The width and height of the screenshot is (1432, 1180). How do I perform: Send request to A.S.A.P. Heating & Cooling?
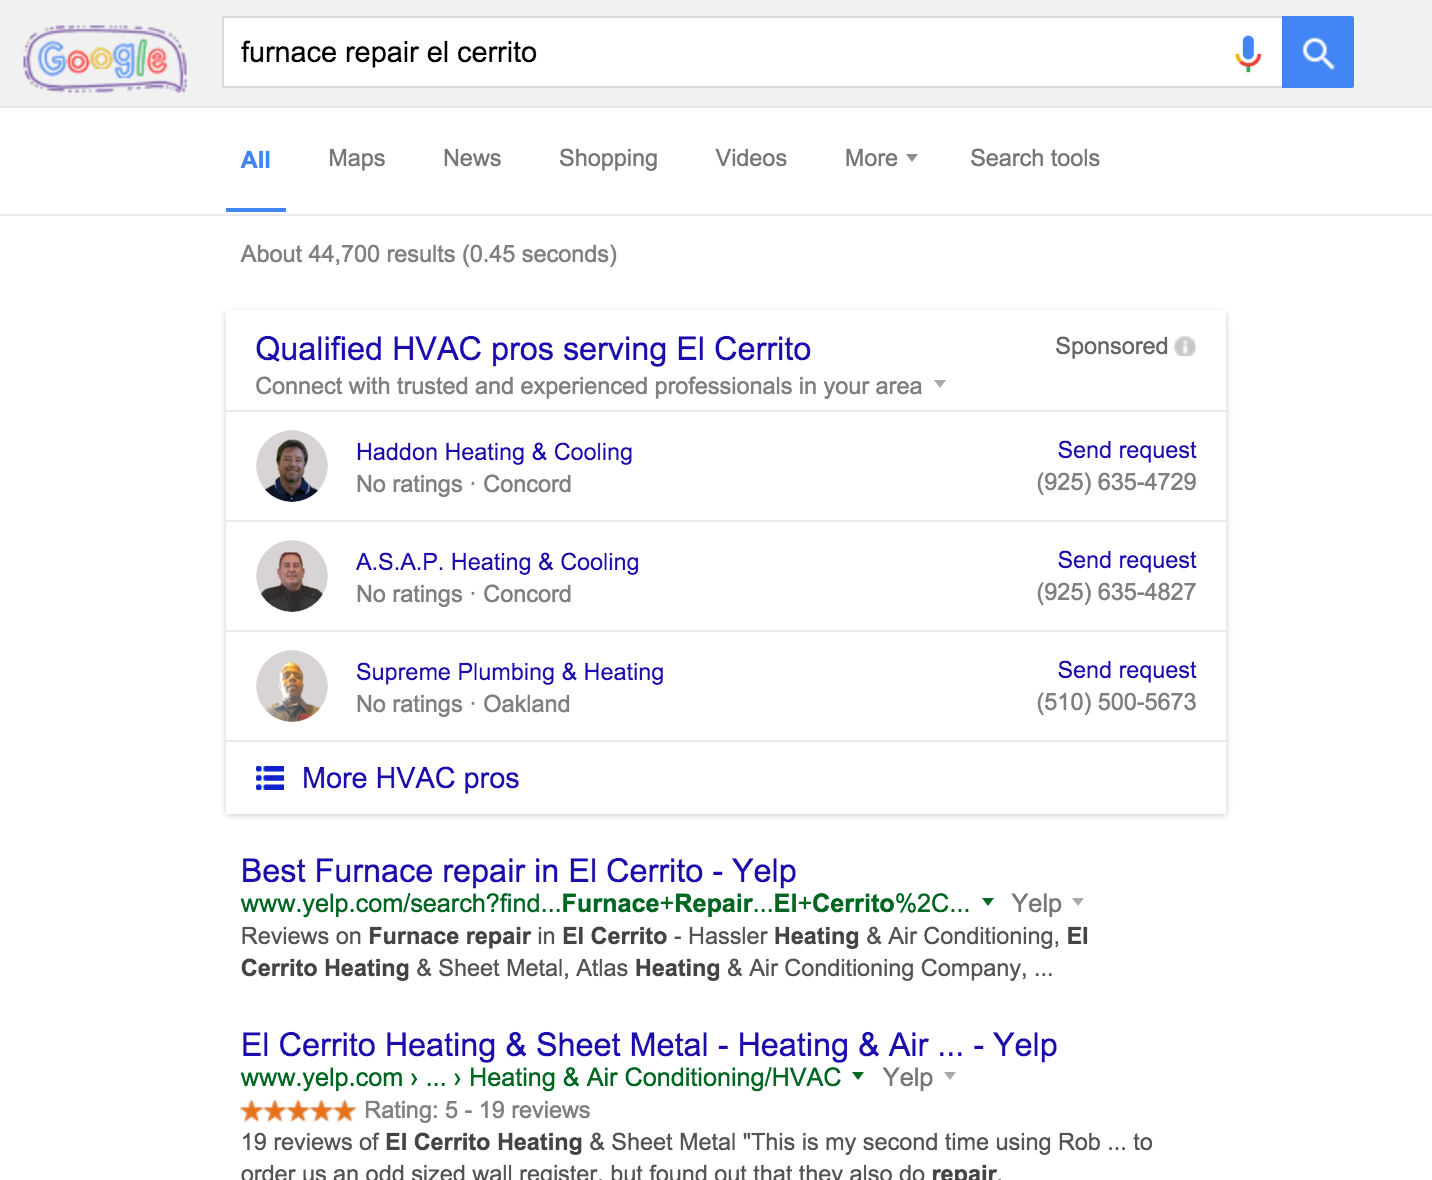pos(1127,560)
